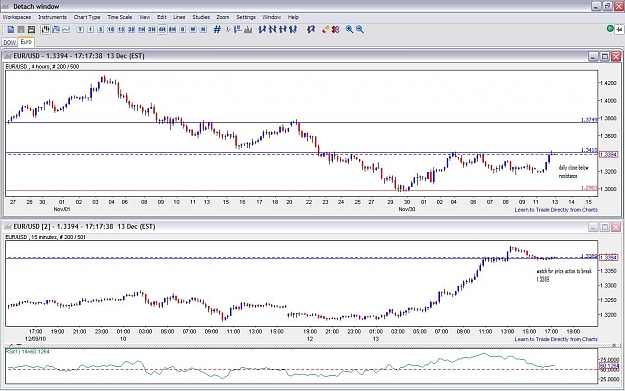625x391 pixels.
Task: Maximize the EUR/USD 4 hours chart window
Action: coord(605,56)
